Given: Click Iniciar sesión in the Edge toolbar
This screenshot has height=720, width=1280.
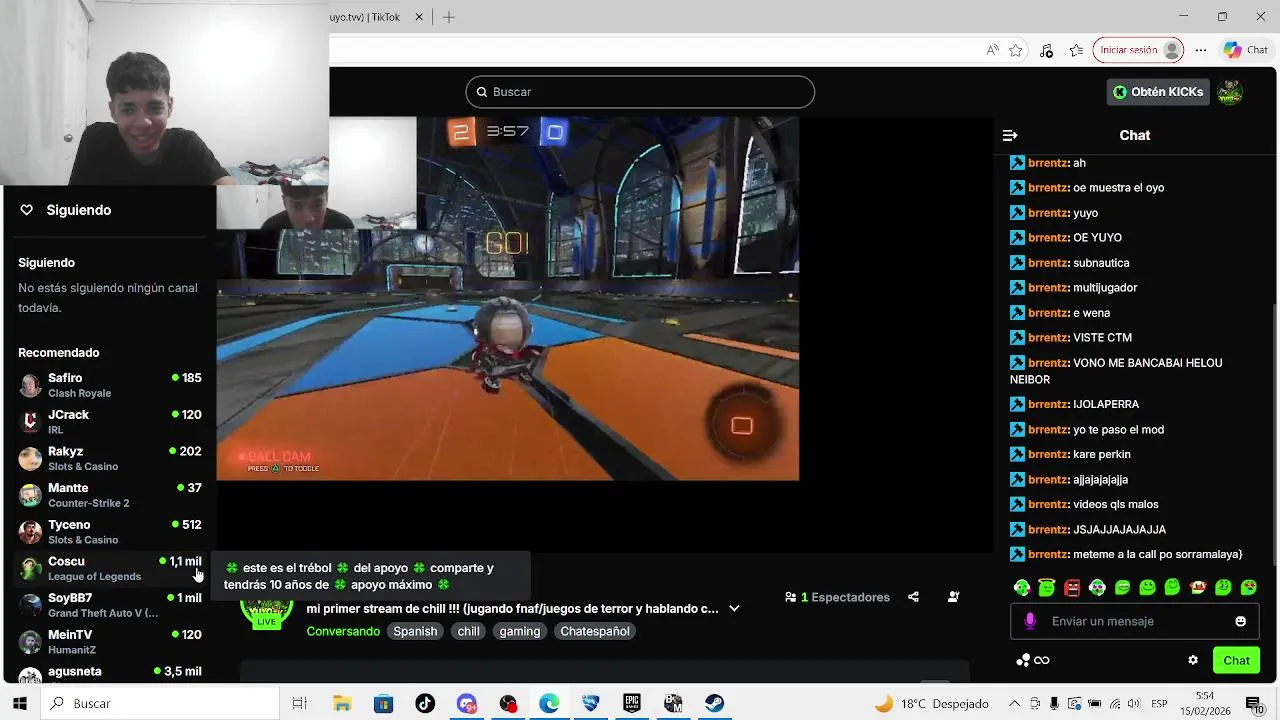Looking at the screenshot, I should pyautogui.click(x=1138, y=50).
